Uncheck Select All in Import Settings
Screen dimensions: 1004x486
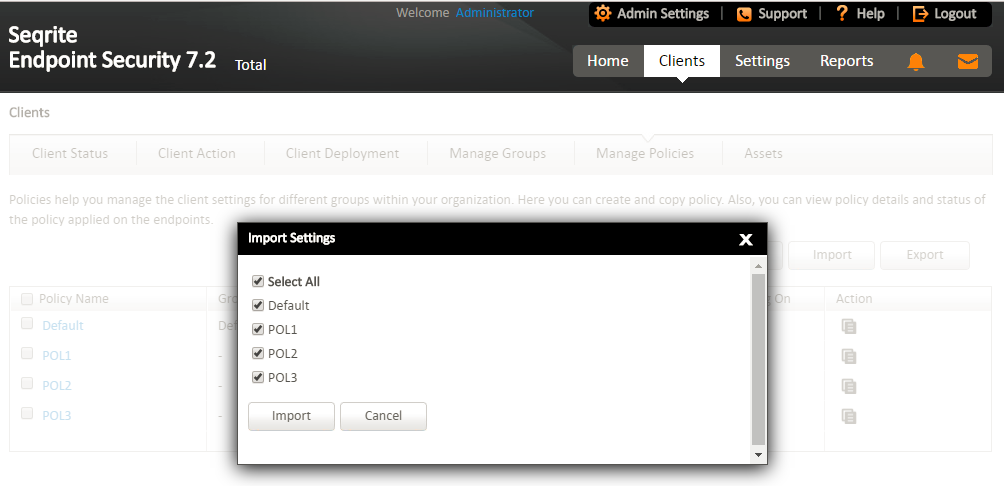coord(258,281)
